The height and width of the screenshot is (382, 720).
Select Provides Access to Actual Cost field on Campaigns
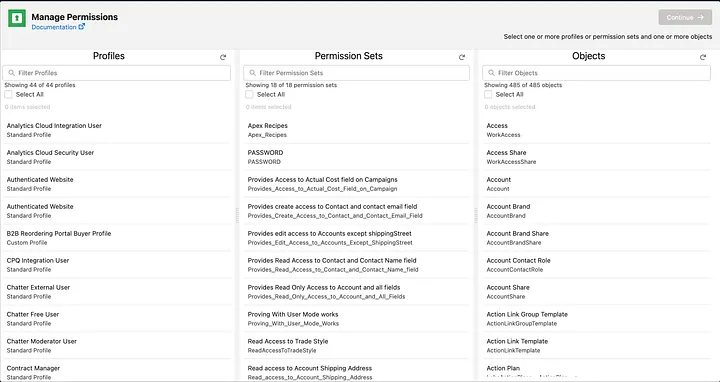click(x=356, y=184)
